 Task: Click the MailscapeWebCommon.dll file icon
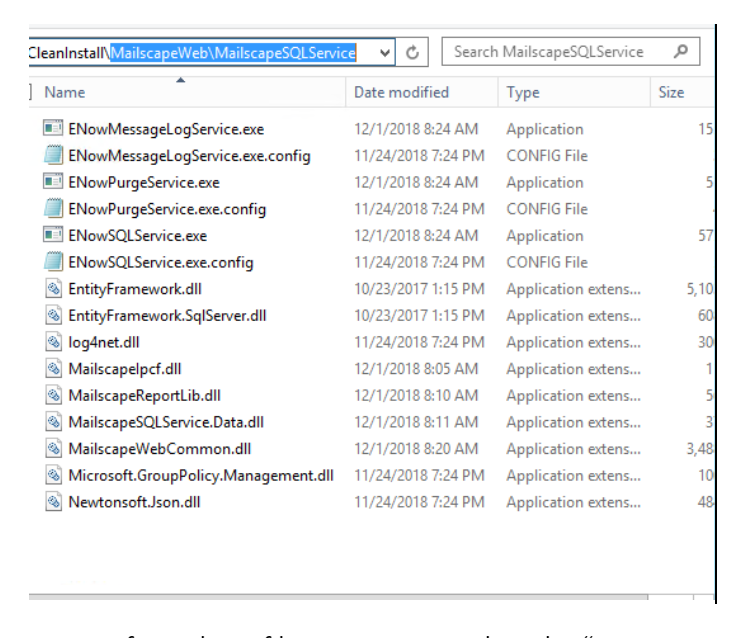pos(53,448)
